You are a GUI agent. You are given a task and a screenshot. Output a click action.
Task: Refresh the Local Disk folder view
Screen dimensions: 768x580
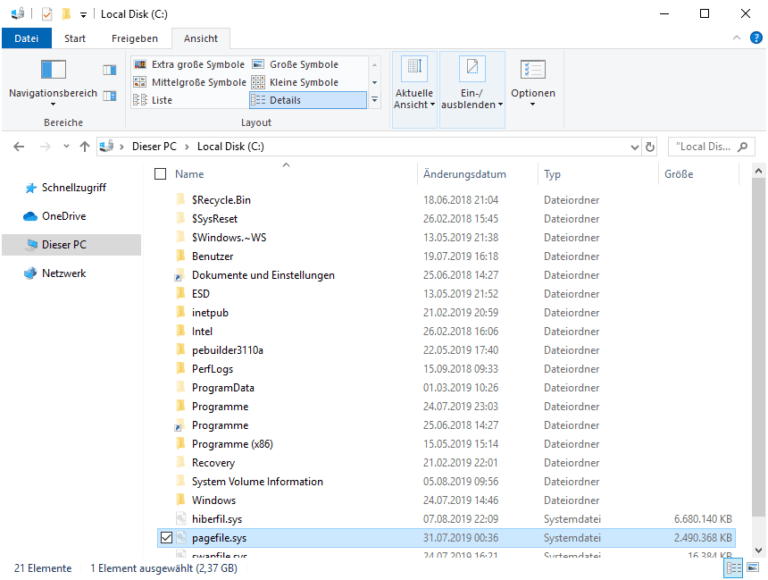pos(650,147)
